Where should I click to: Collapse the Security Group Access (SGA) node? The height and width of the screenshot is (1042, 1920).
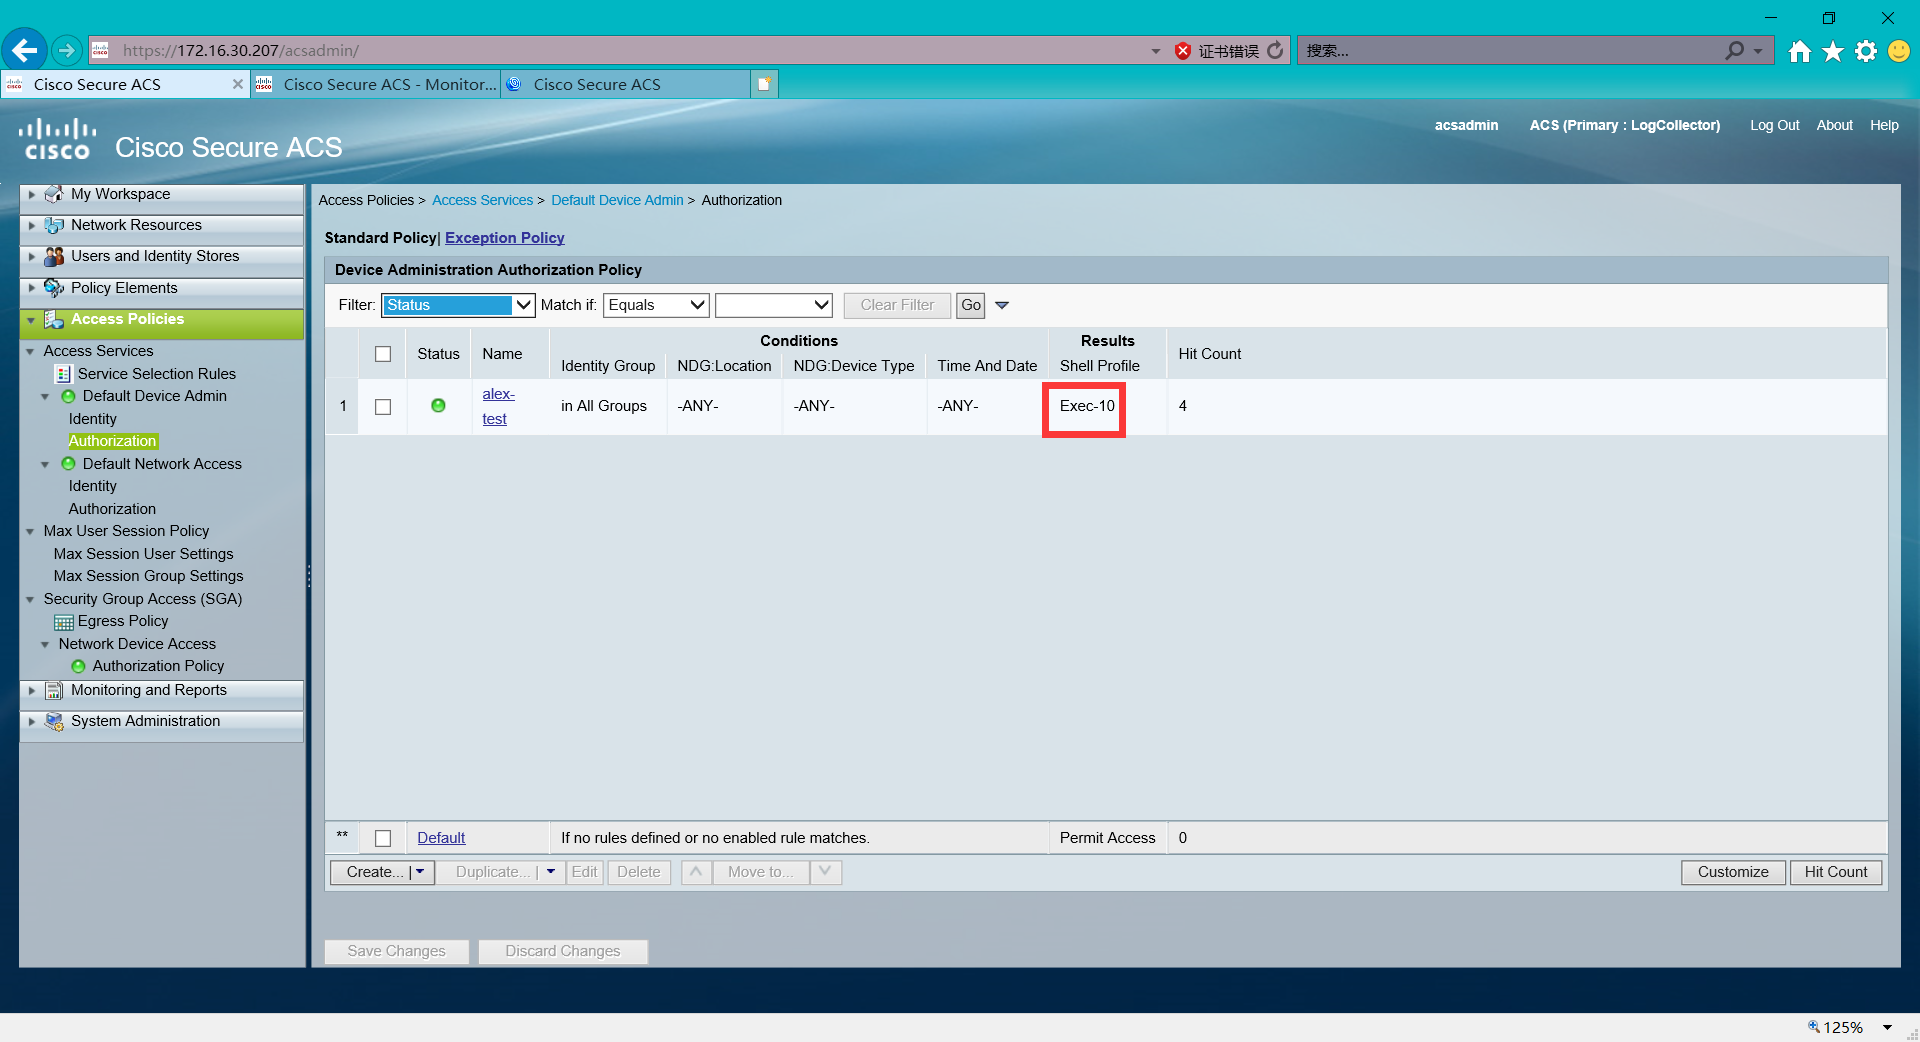point(30,600)
